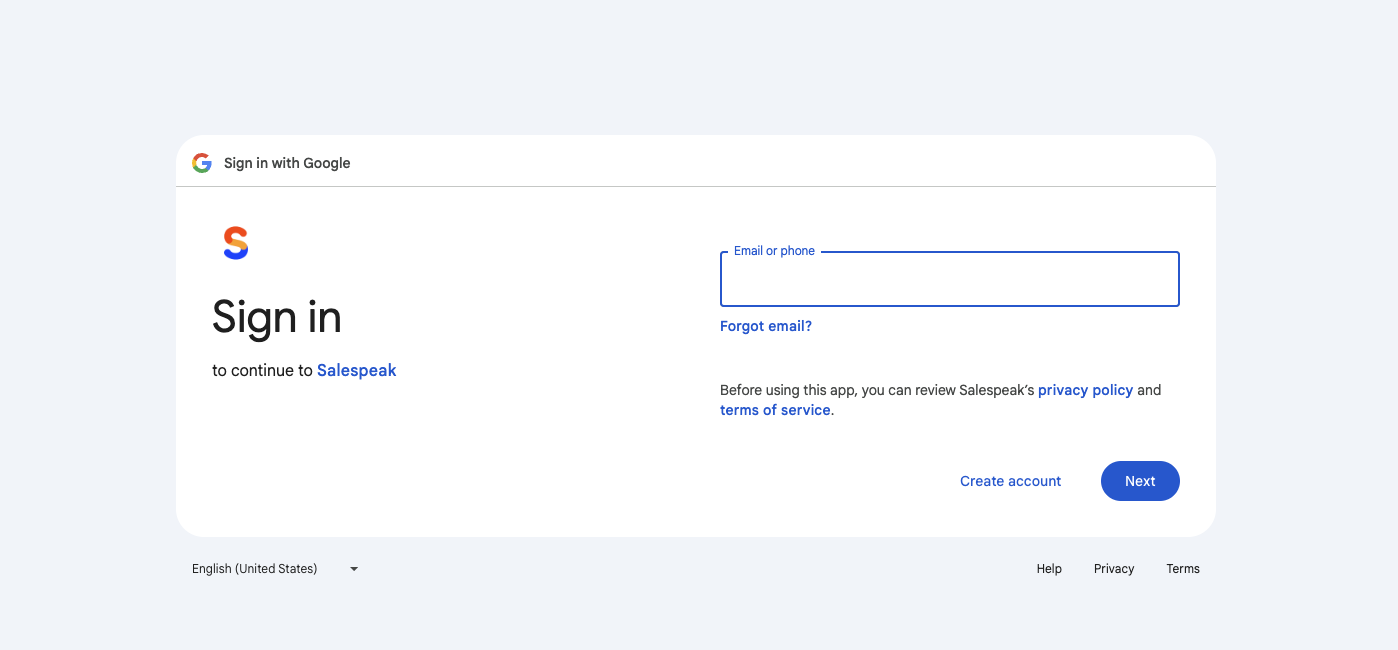
Task: Open the terms of service link
Action: coord(775,410)
